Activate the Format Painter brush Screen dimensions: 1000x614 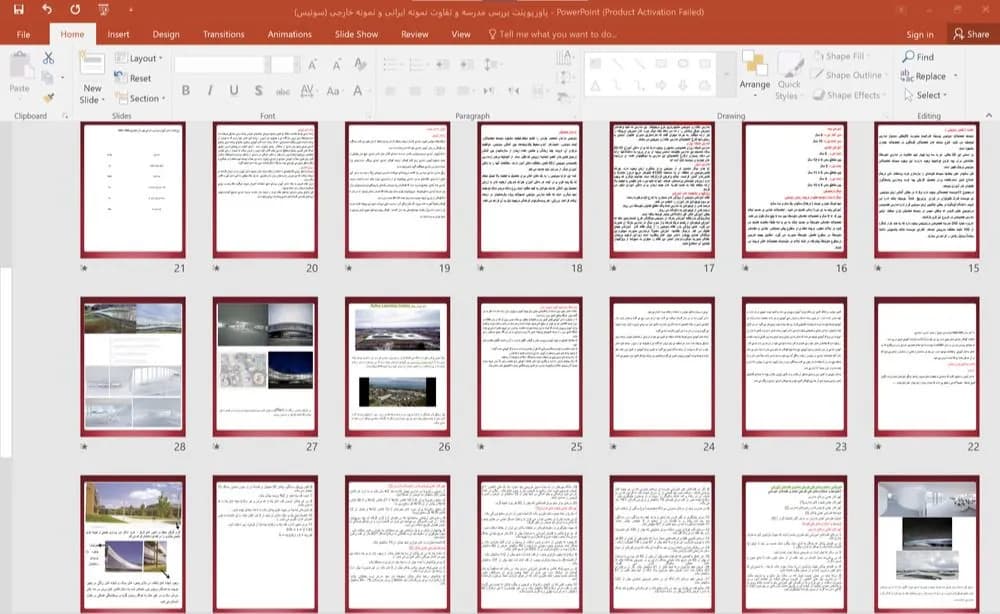[x=48, y=98]
